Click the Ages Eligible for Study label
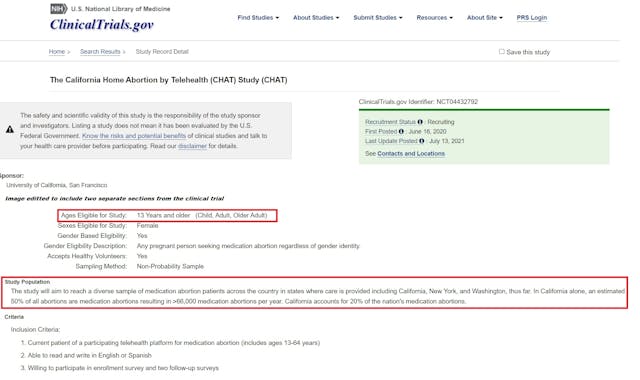The height and width of the screenshot is (380, 640). tap(93, 215)
